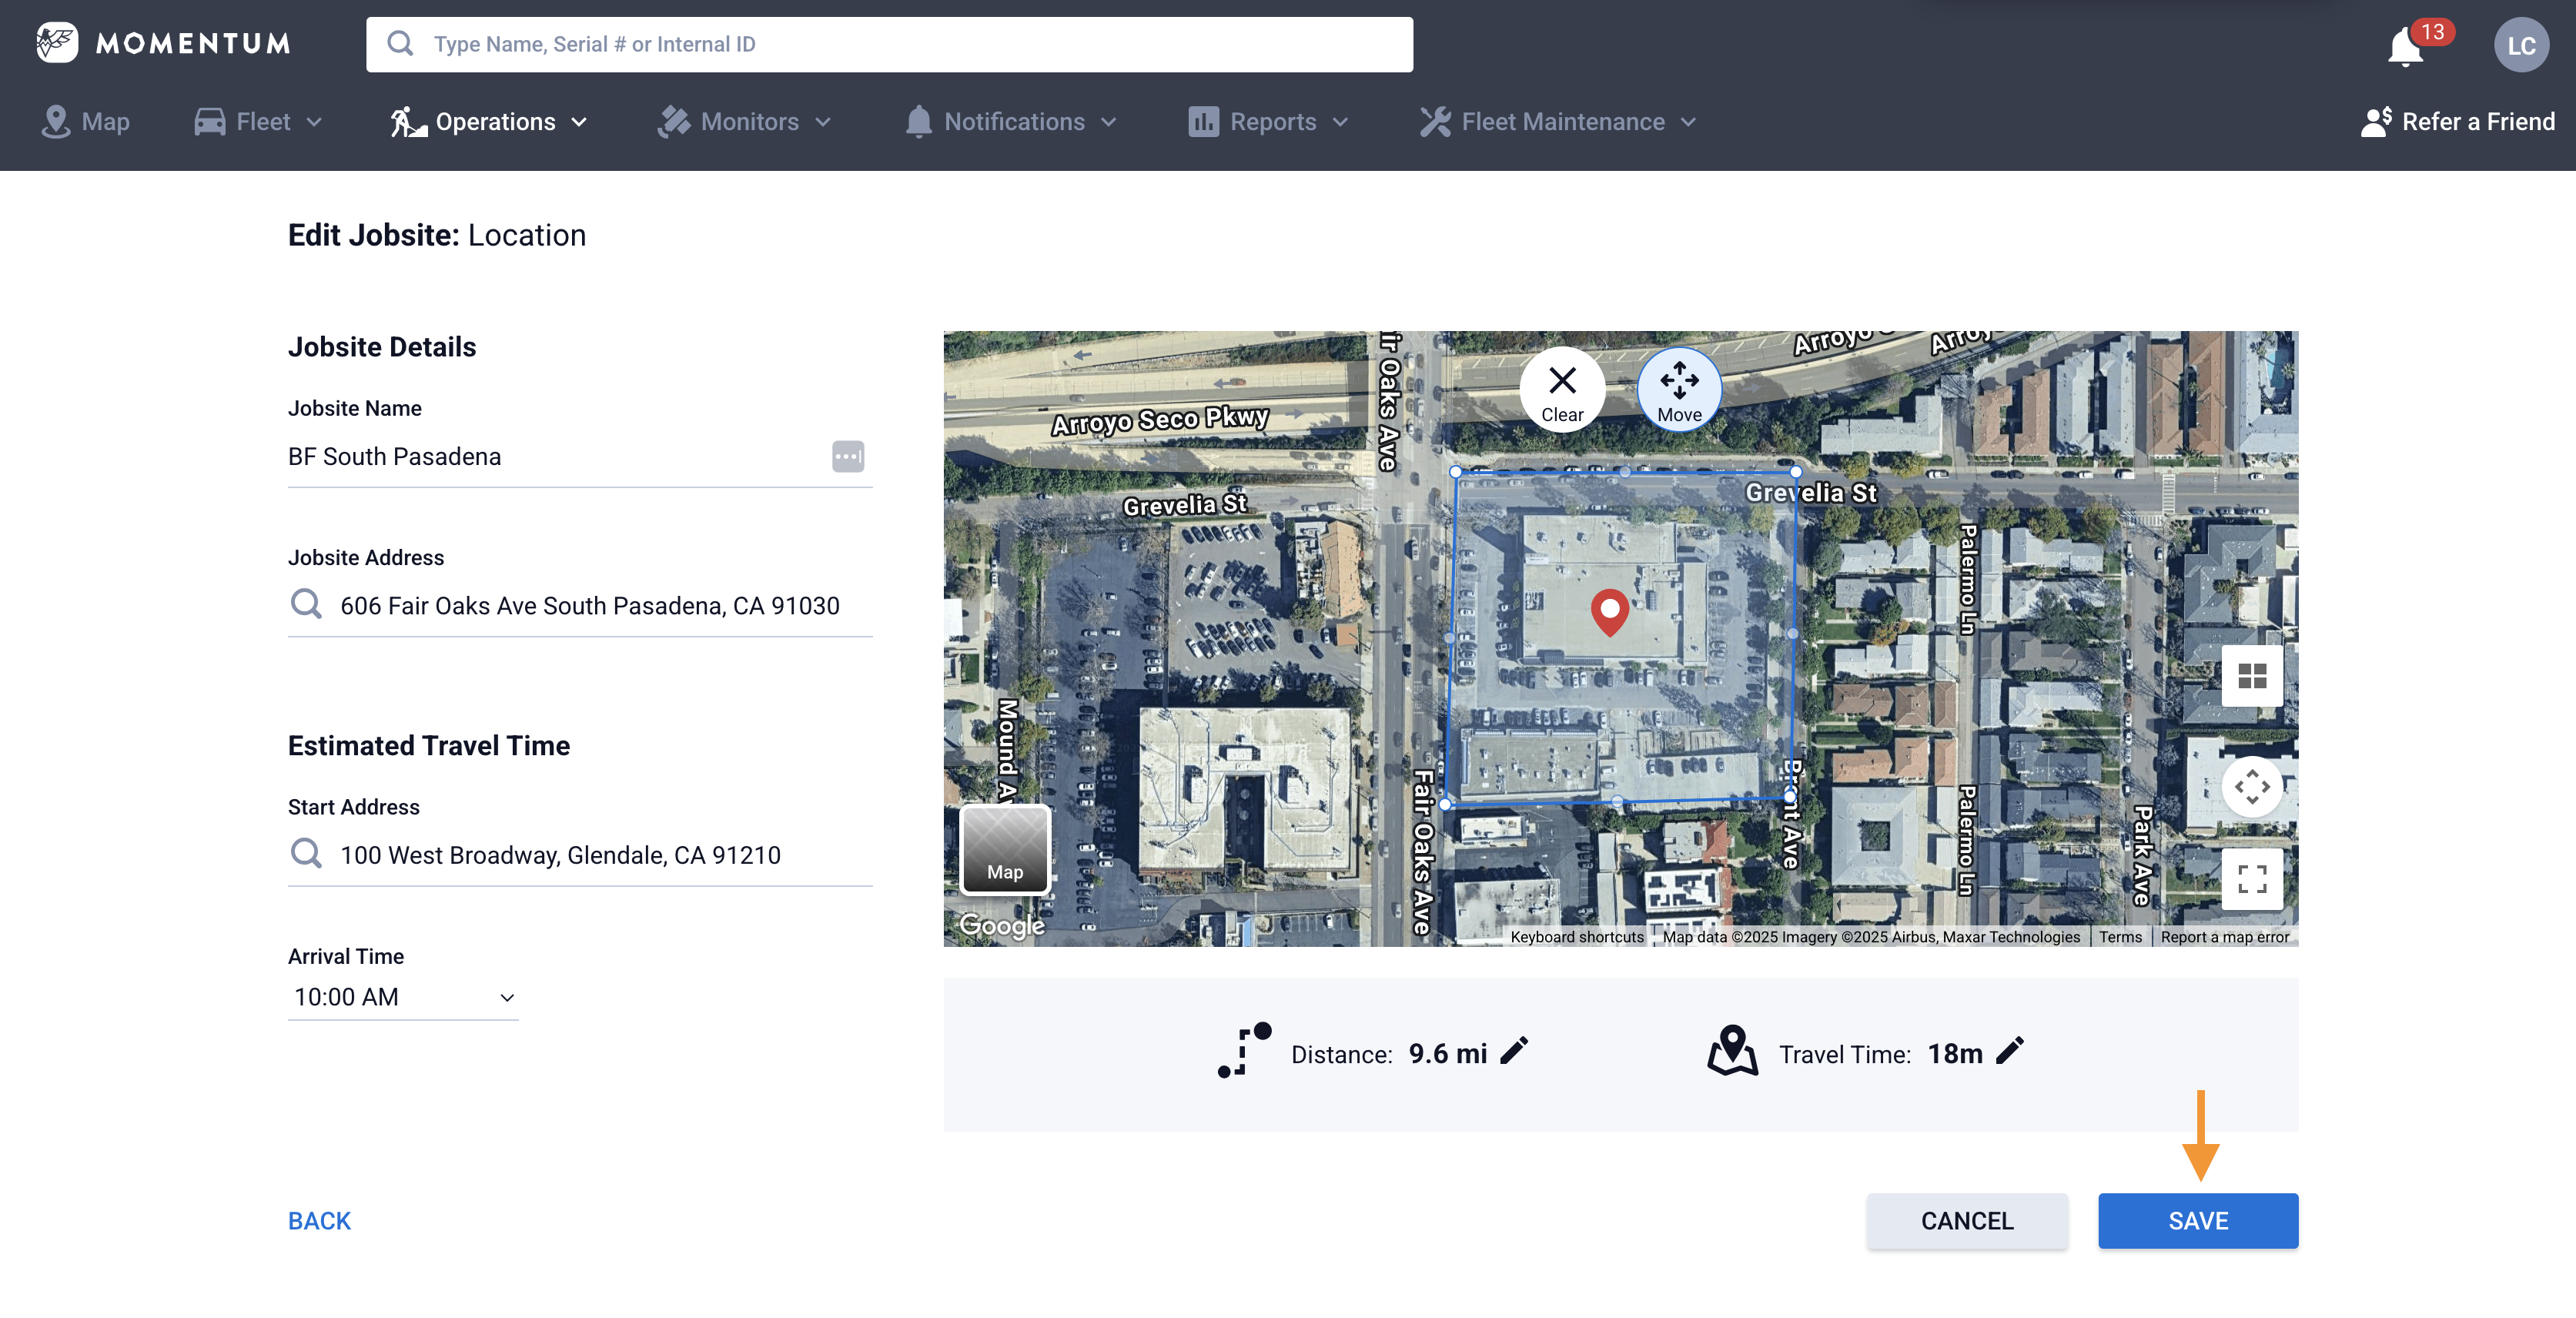Edit the distance with pencil icon
The image size is (2576, 1318).
(1515, 1050)
